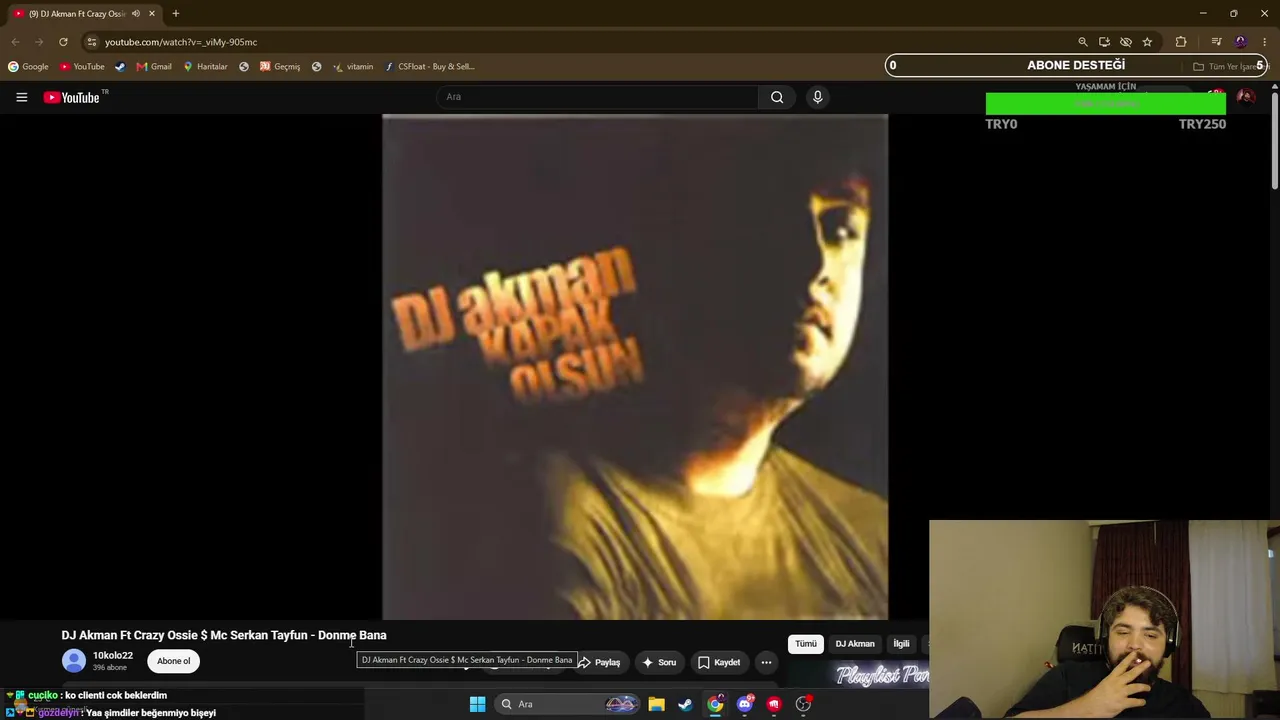Select the DJ Akman Ft Crazy Ossie tab
The image size is (1280, 720).
coord(84,14)
